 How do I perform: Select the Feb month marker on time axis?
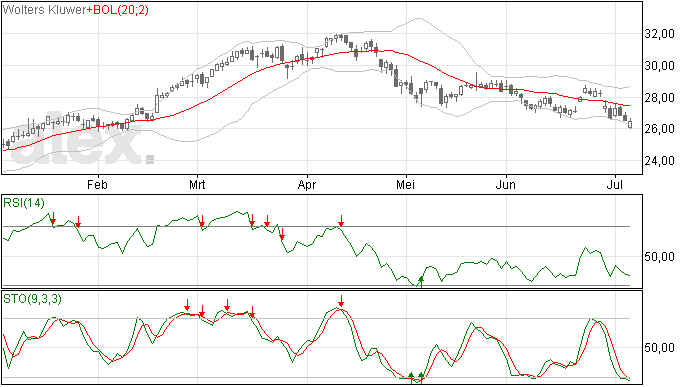pos(97,184)
